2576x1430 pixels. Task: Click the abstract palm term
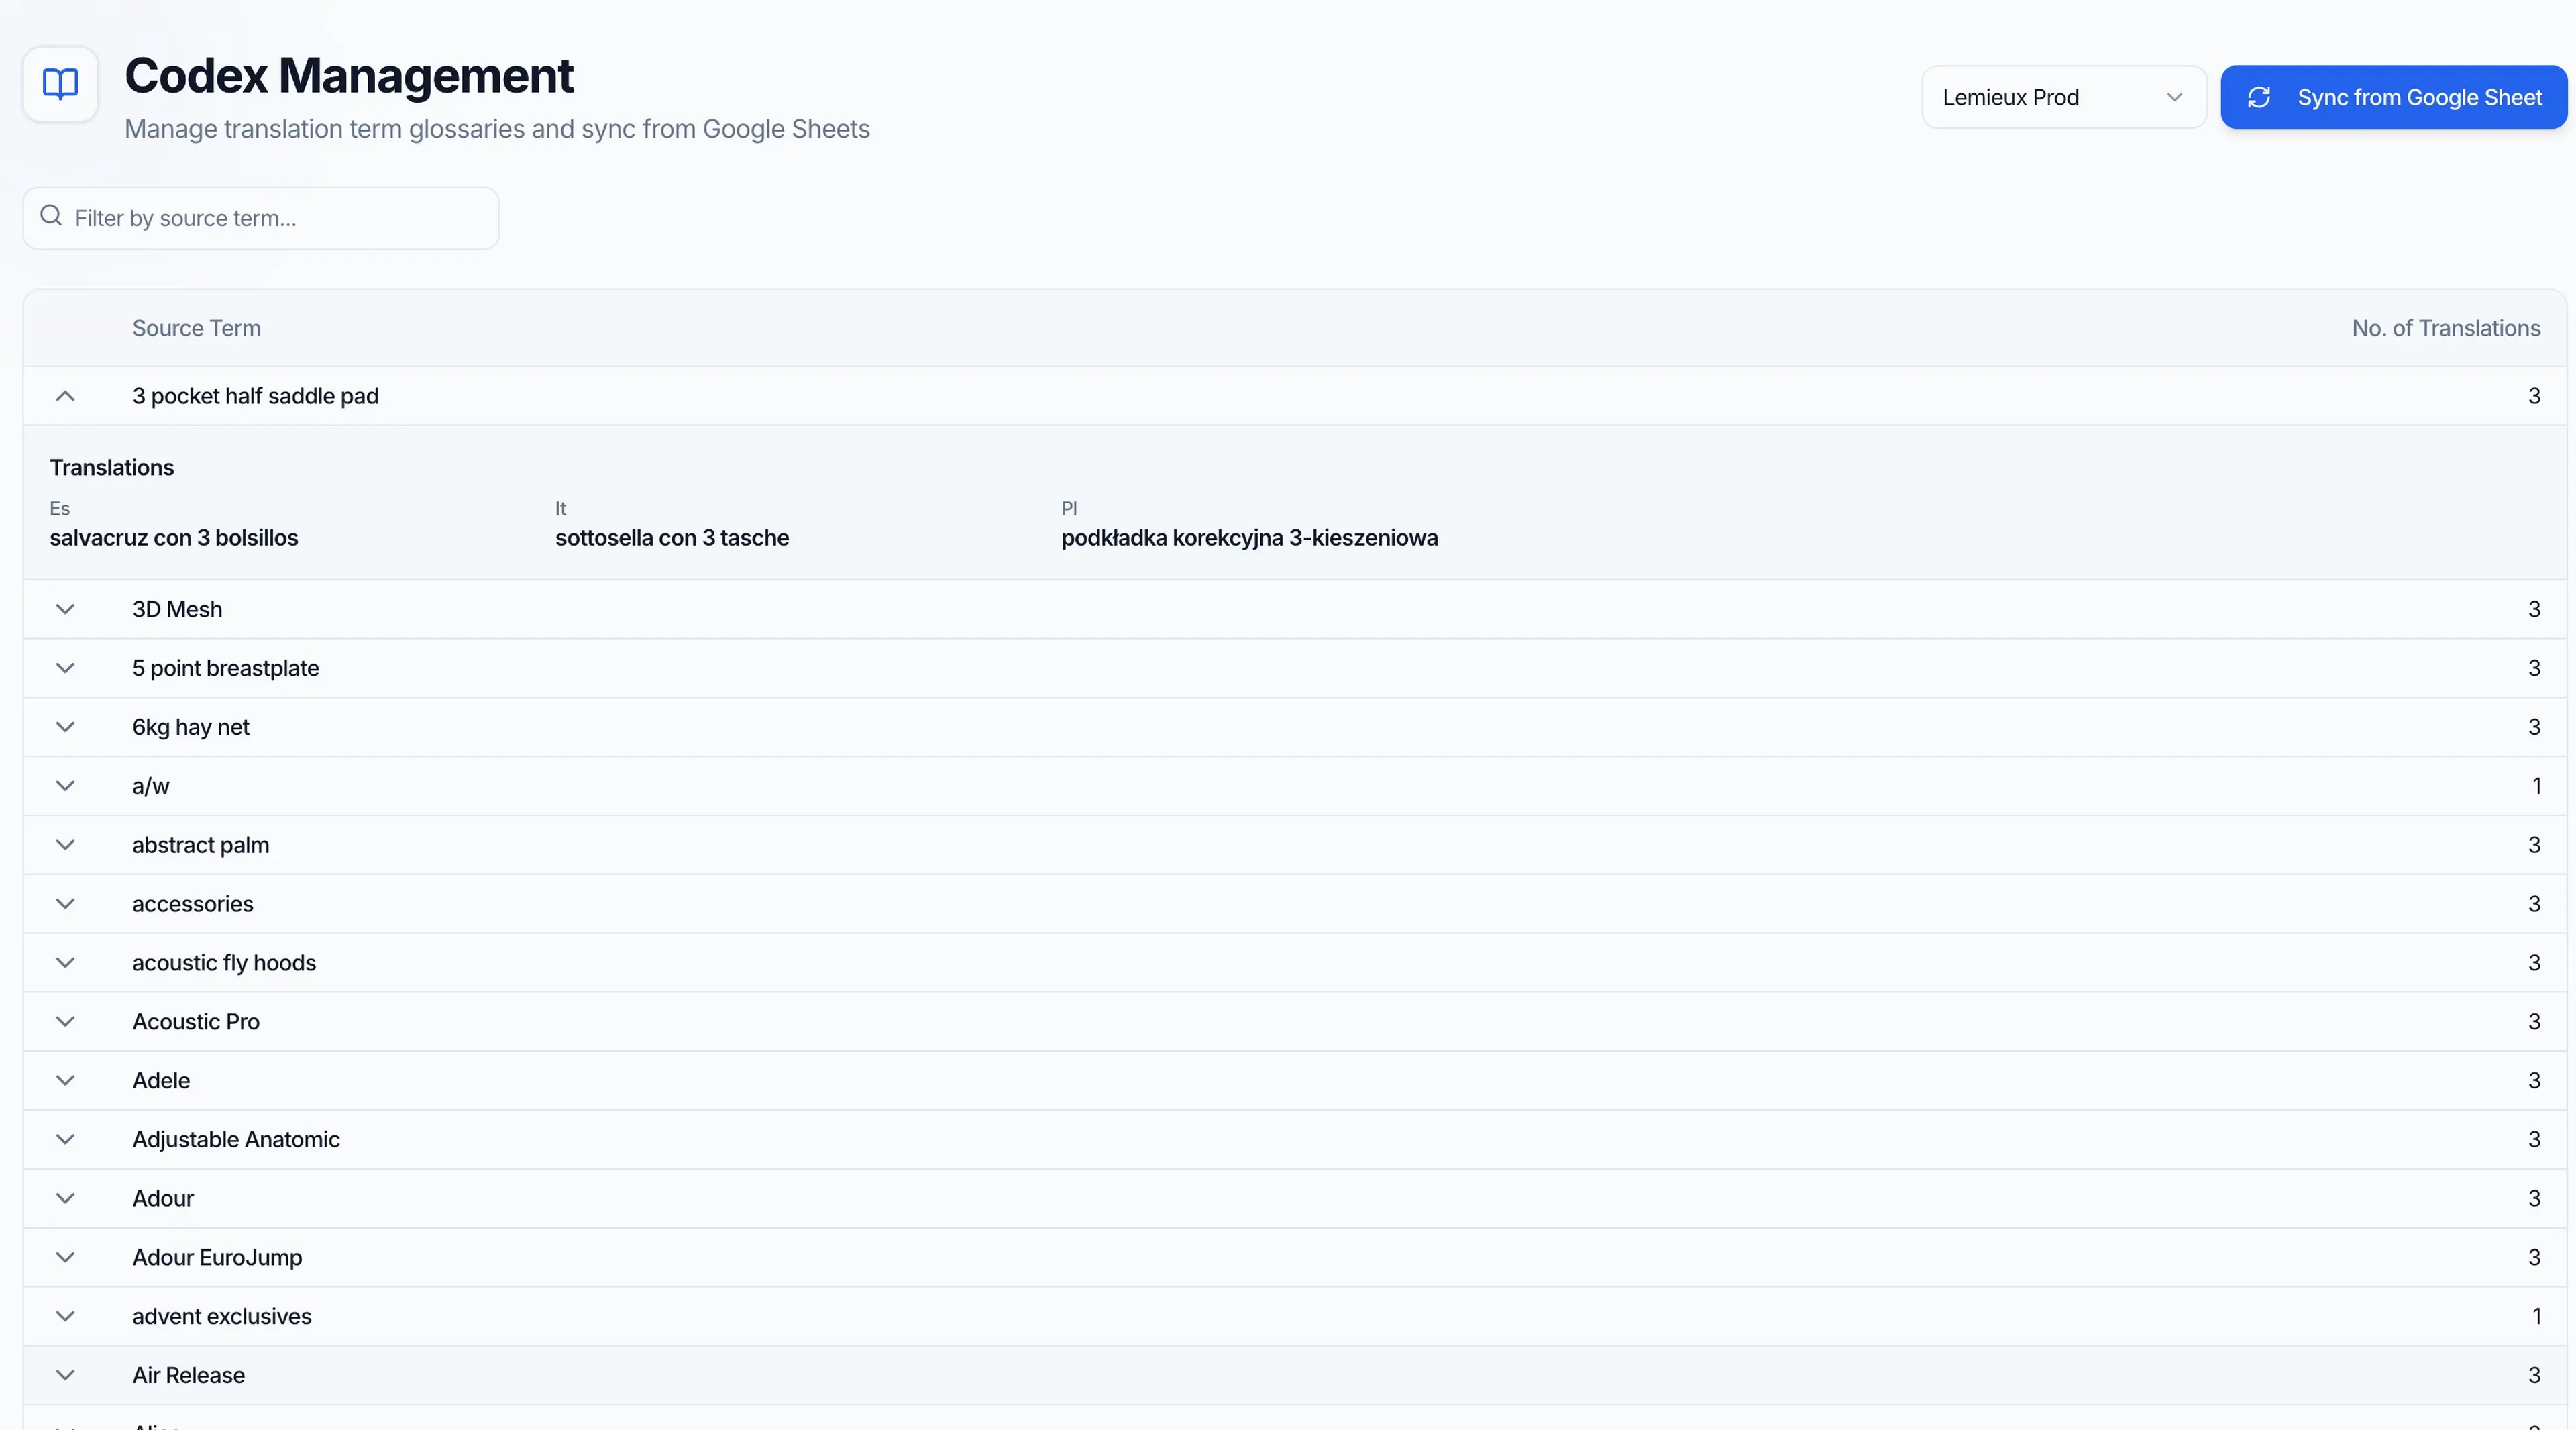coord(200,845)
